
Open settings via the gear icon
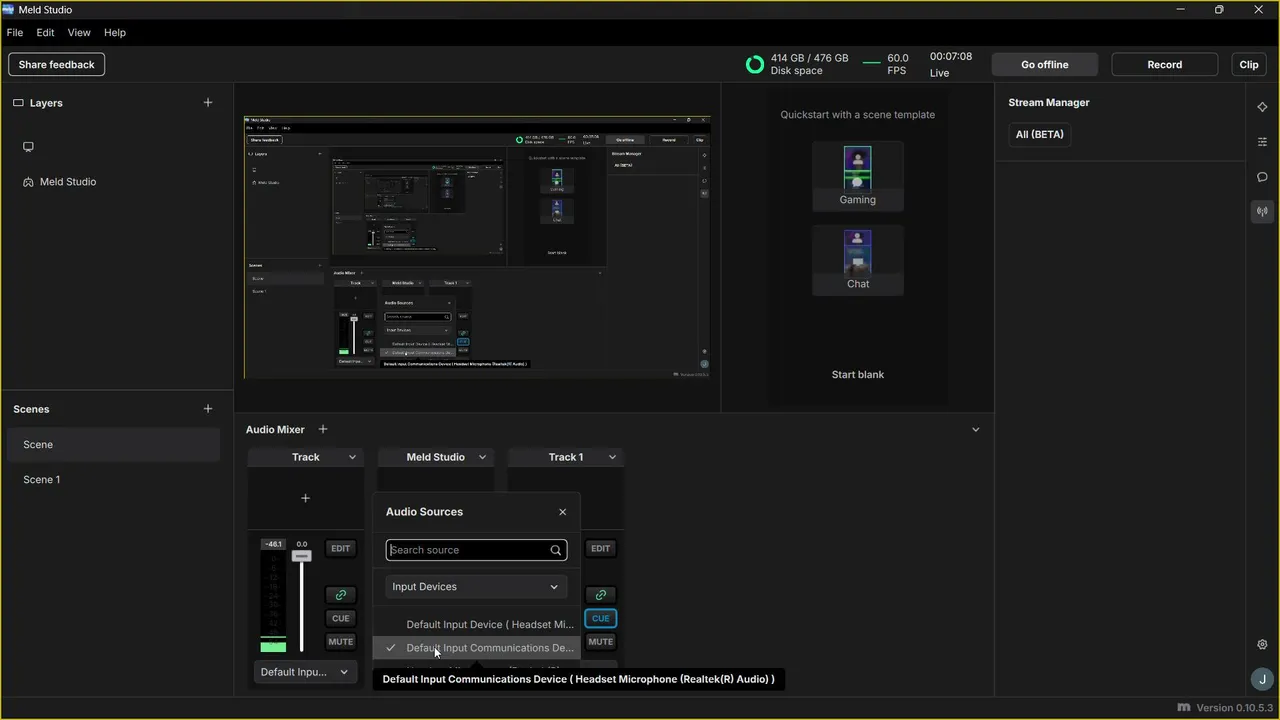click(1262, 645)
